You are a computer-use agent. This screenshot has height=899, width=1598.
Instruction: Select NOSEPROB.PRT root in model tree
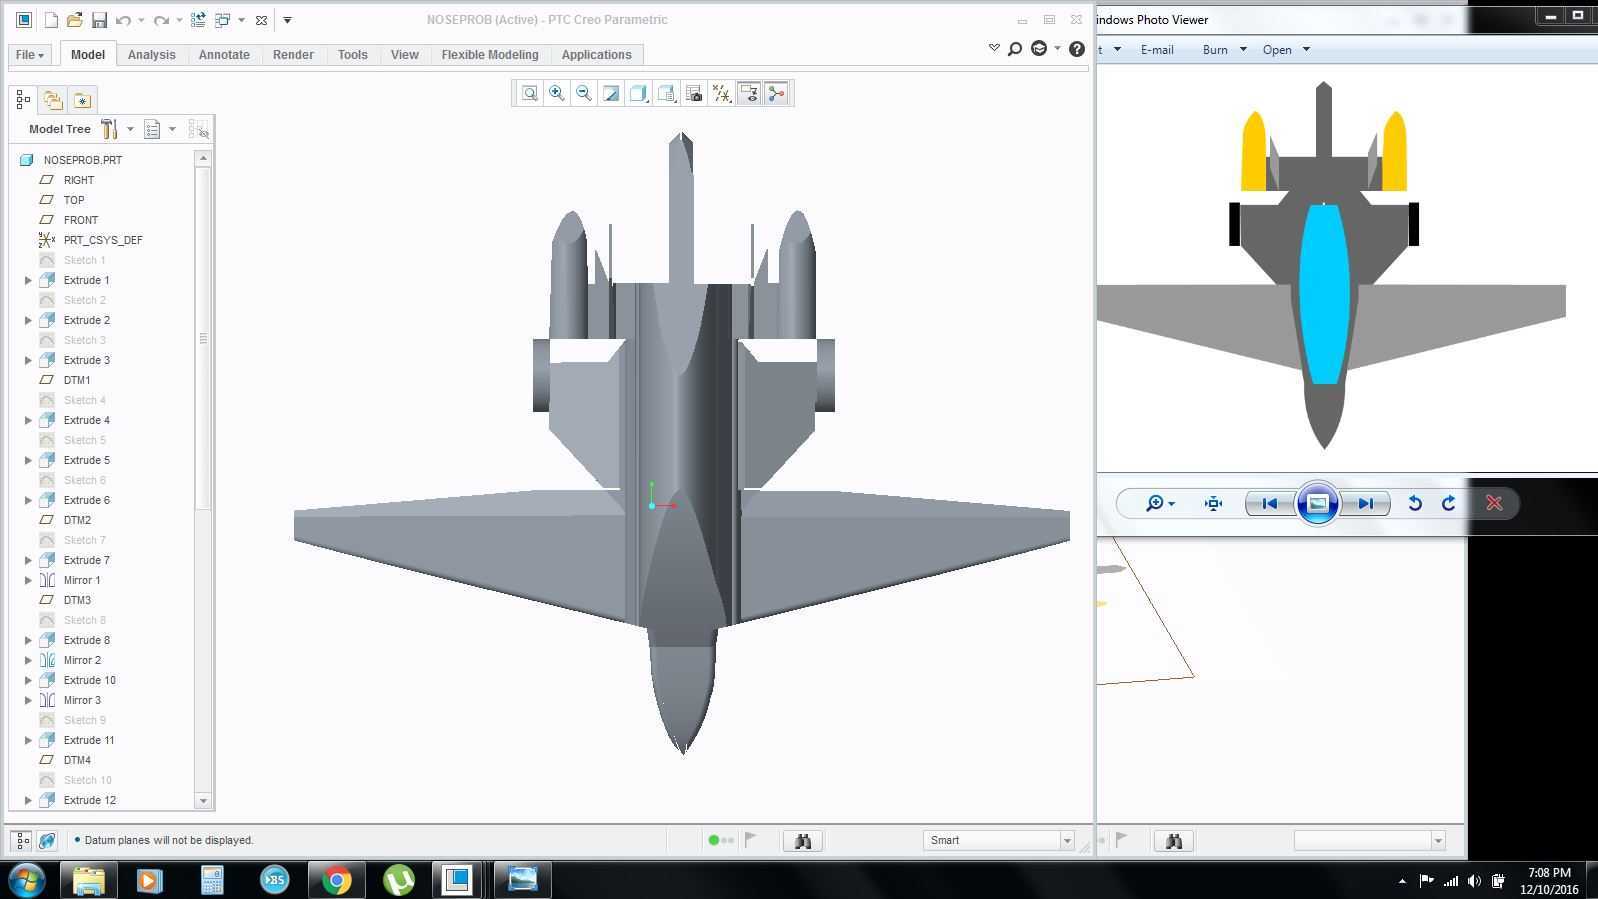point(83,160)
